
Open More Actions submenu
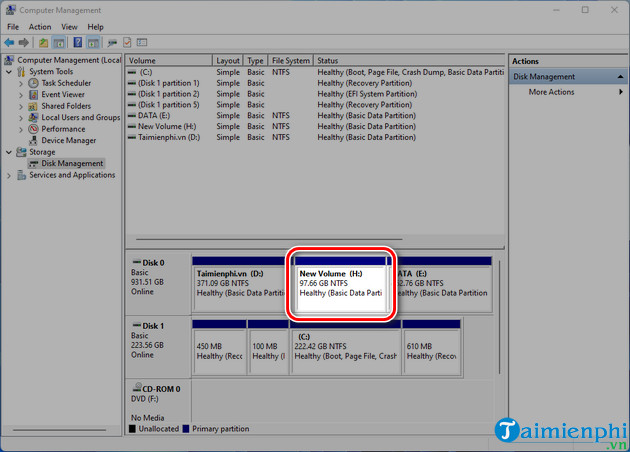coord(568,92)
